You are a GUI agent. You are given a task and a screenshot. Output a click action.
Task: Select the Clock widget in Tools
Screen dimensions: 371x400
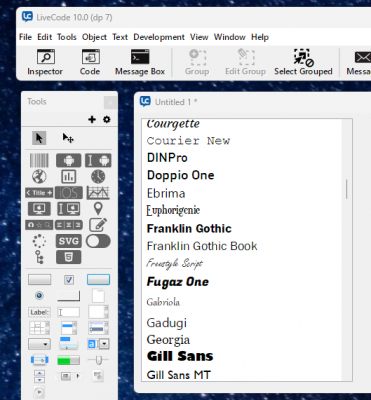click(x=98, y=177)
